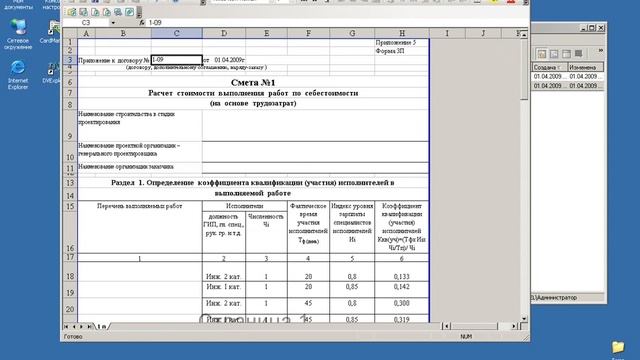Click dark grid icon in the right window toolbar
Viewport: 640px width, 360px height.
coord(578,53)
